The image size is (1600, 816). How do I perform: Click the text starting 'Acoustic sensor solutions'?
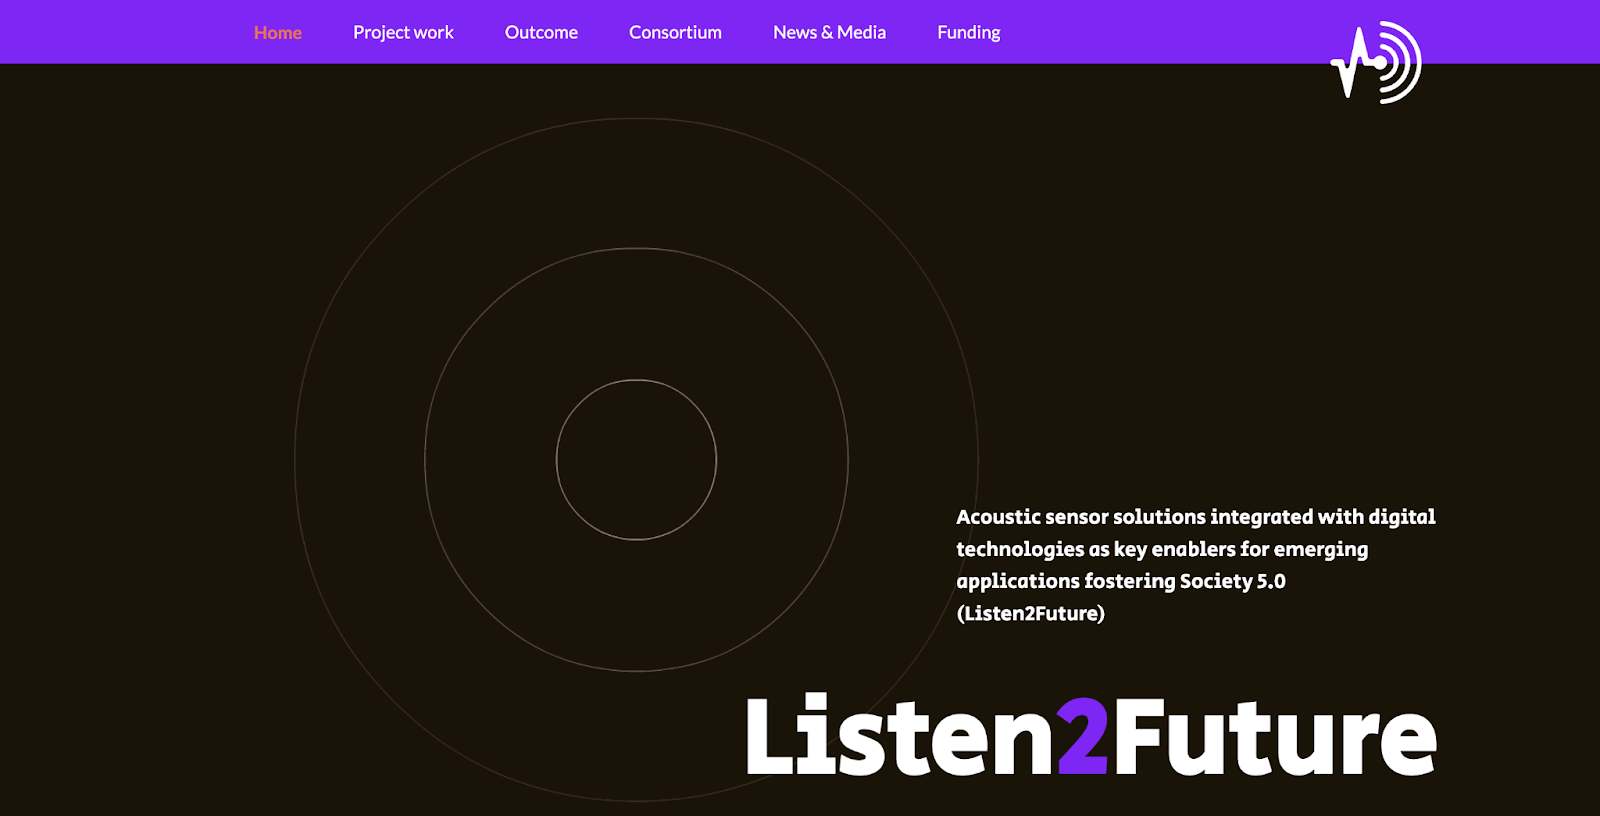point(1195,565)
